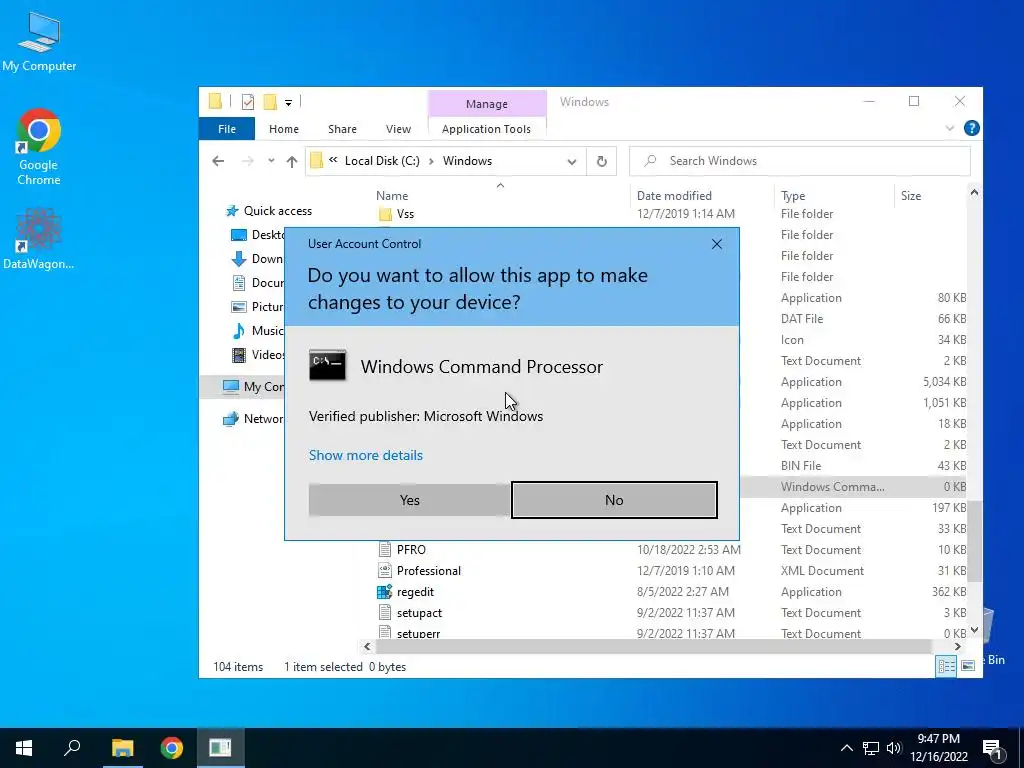
Task: Open My Computer desktop icon
Action: [39, 42]
